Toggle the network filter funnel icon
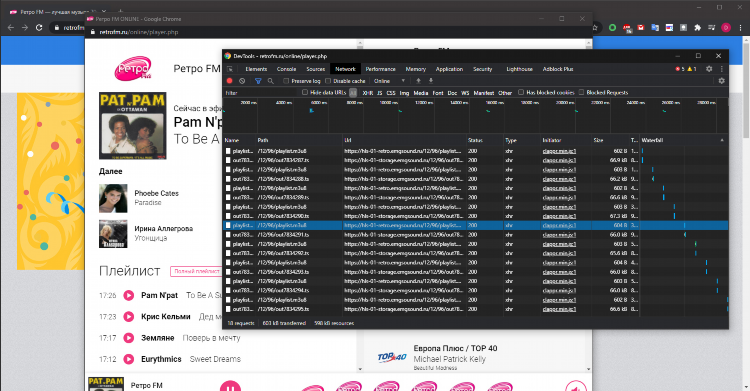This screenshot has height=391, width=750. (x=258, y=81)
